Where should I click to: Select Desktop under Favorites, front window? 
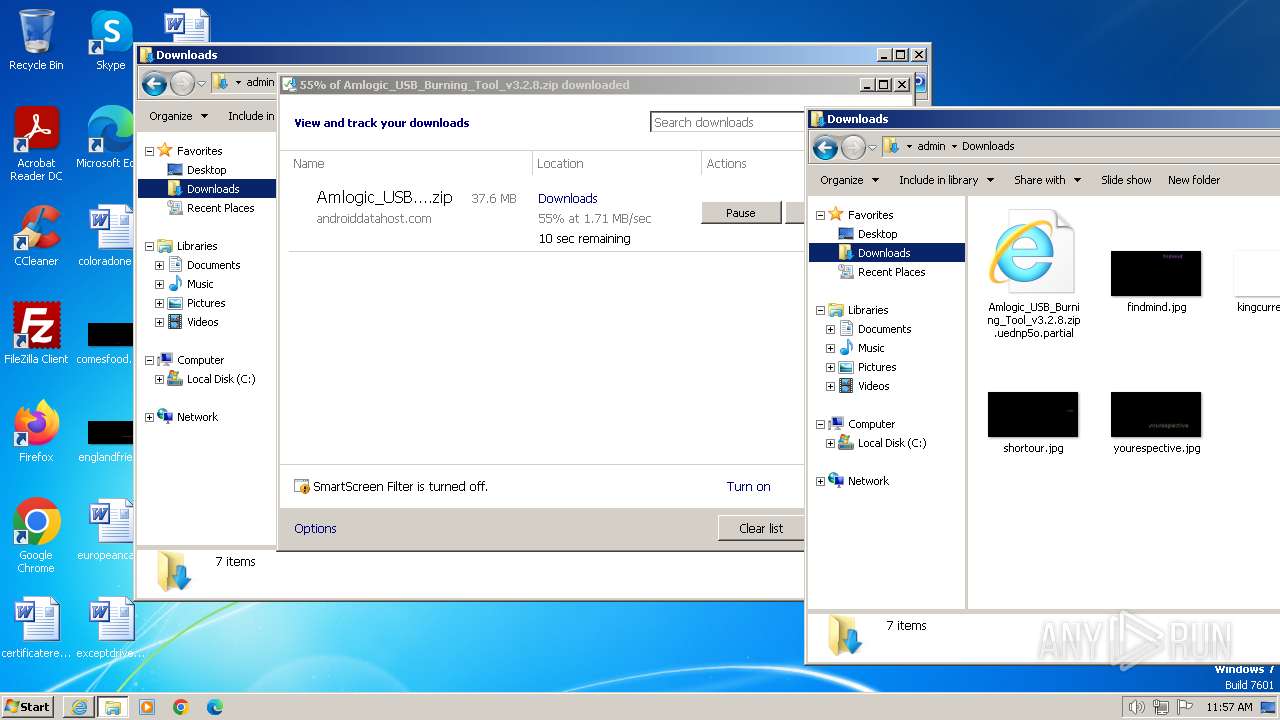point(877,234)
